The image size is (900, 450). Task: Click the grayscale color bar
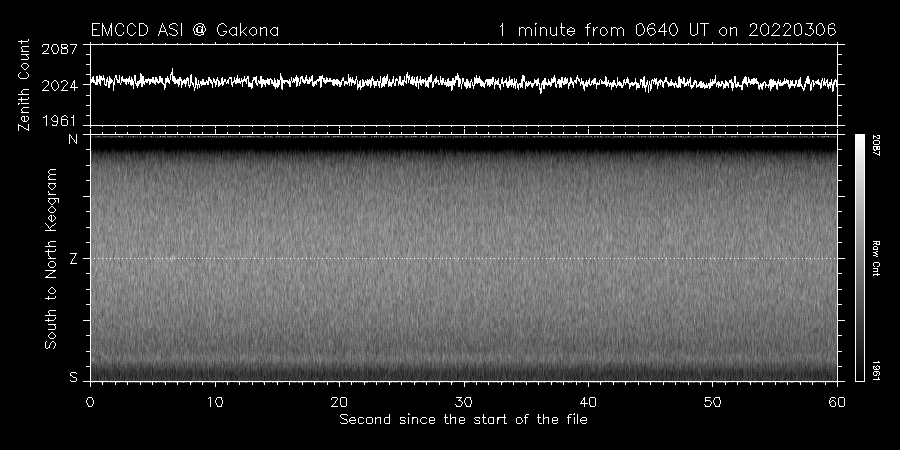pos(859,258)
